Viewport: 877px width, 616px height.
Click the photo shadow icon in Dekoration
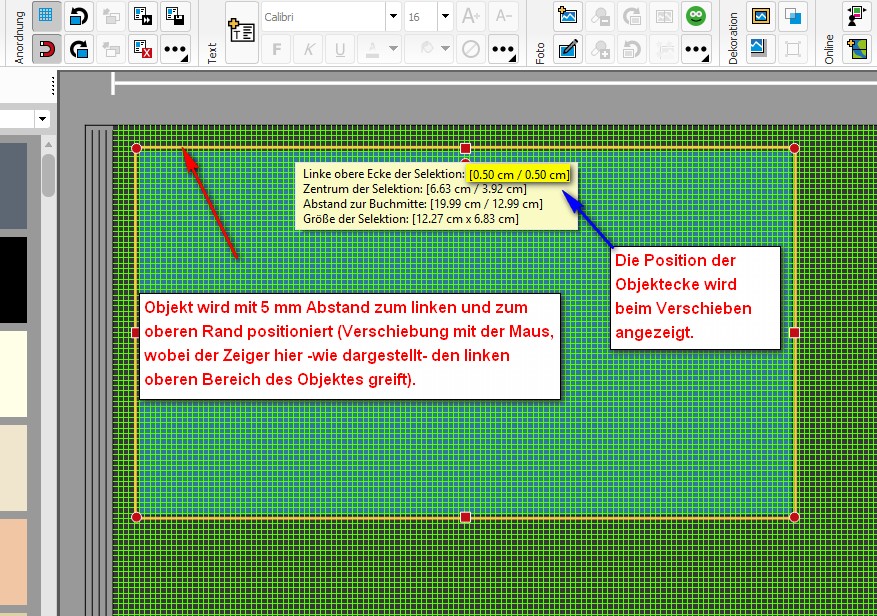point(761,48)
